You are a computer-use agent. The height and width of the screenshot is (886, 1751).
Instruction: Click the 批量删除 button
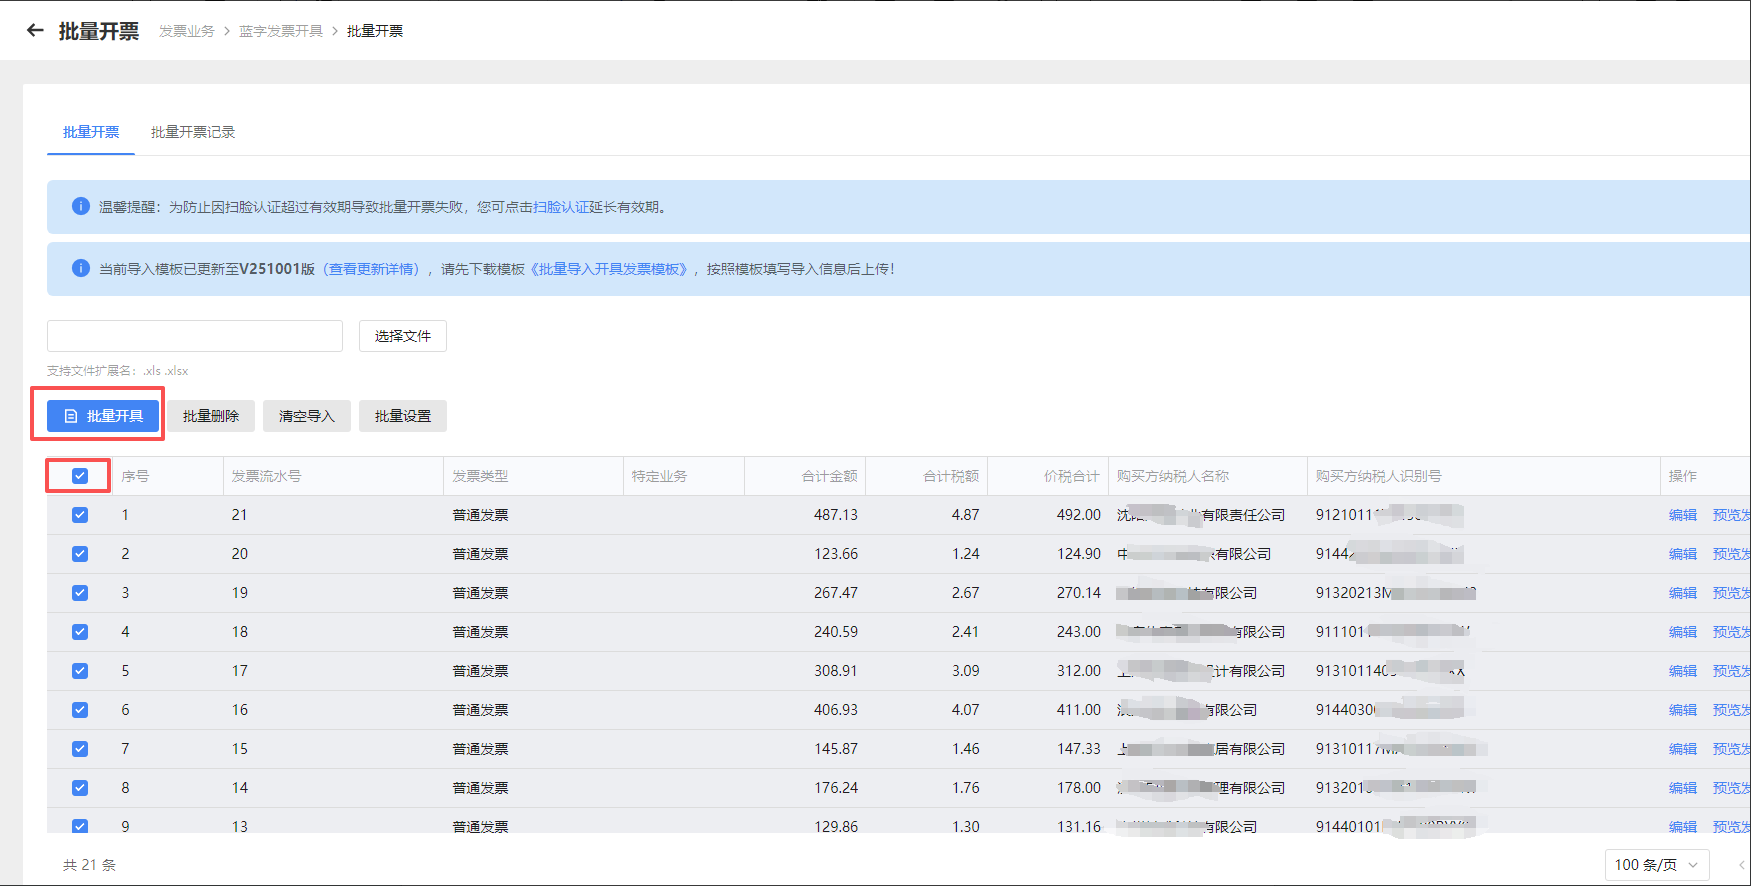[x=211, y=416]
